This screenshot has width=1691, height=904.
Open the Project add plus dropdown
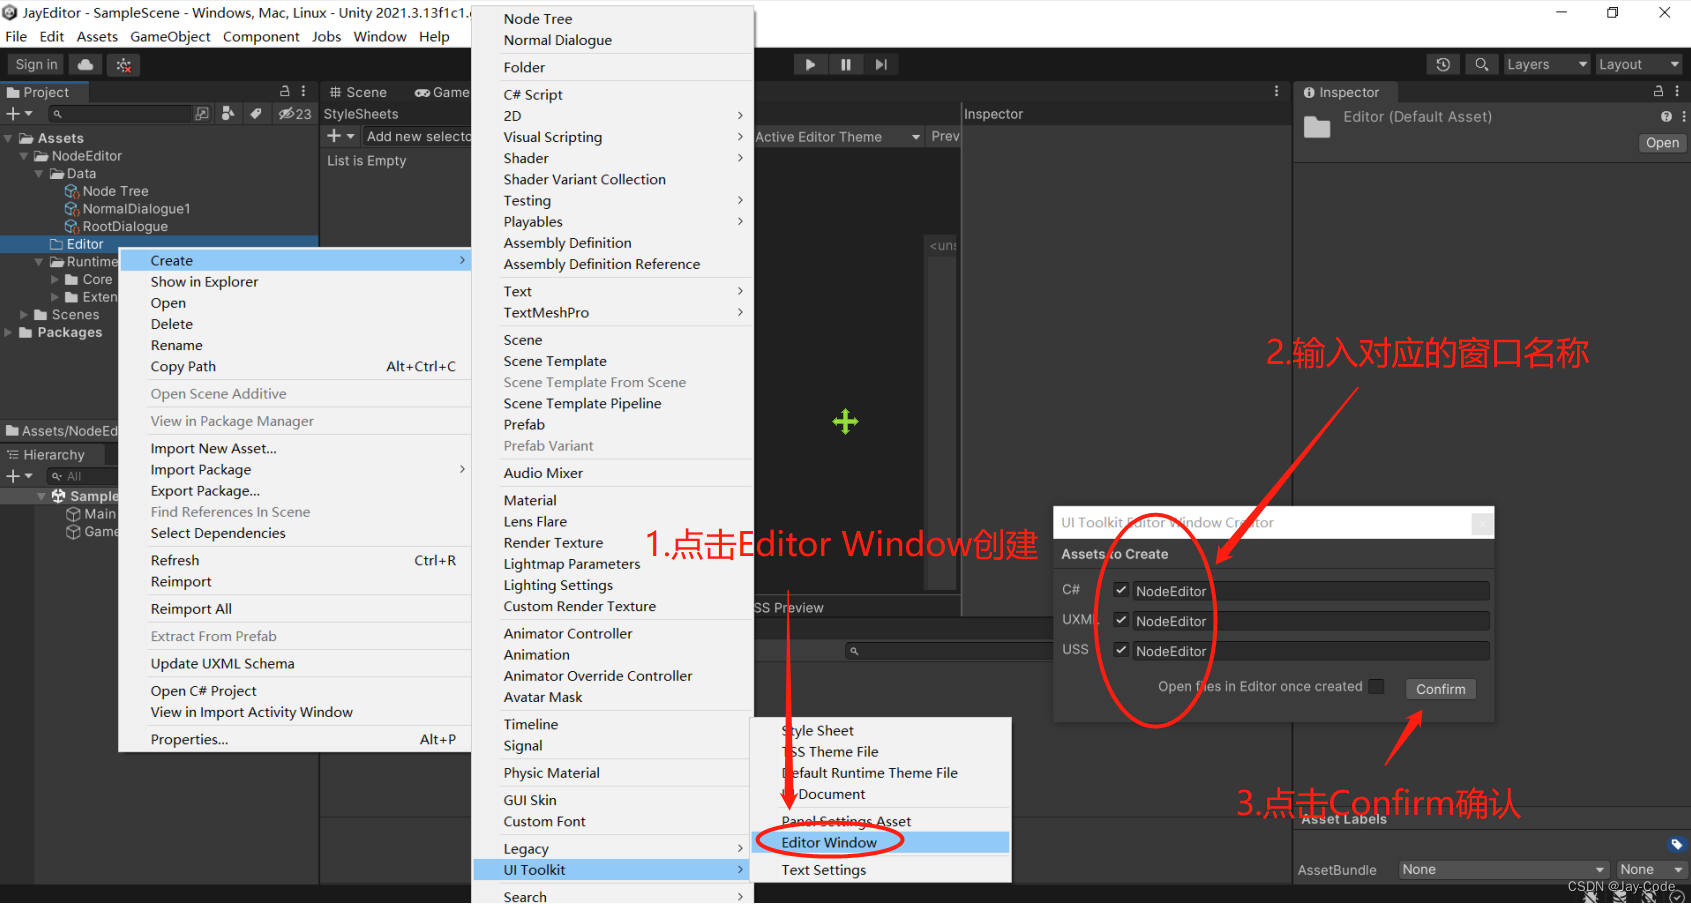click(20, 113)
